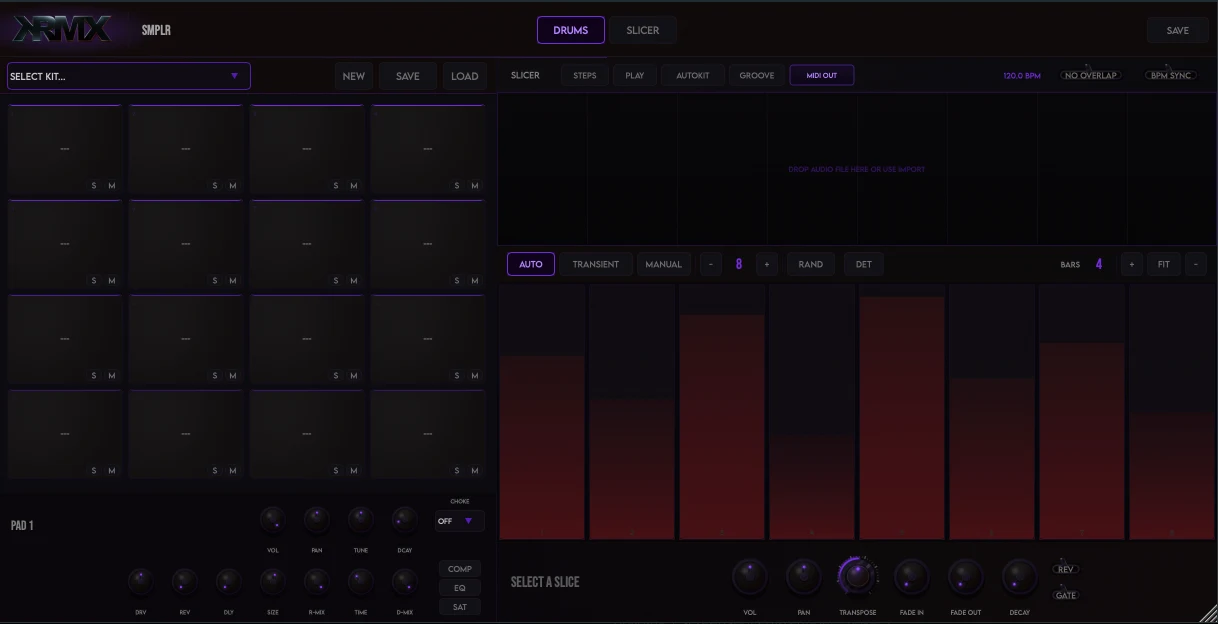Viewport: 1218px width, 624px height.
Task: Click the PAD 1 PAN knob
Action: coord(317,519)
